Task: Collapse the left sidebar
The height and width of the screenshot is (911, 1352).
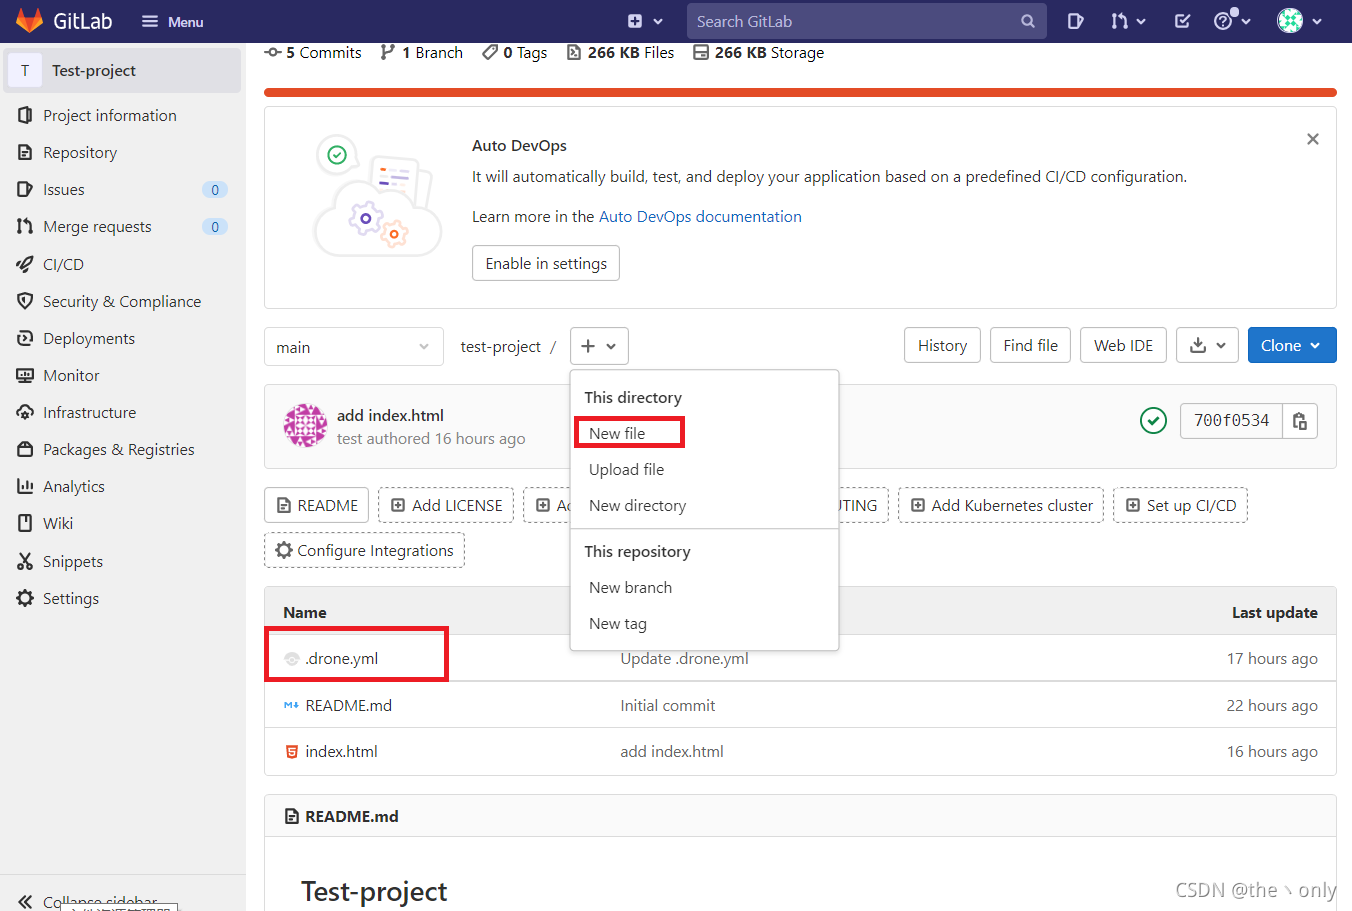Action: pyautogui.click(x=24, y=898)
